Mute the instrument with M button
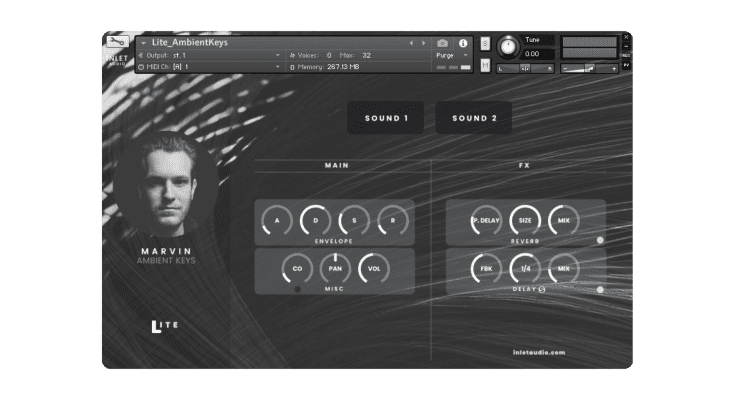 485,66
